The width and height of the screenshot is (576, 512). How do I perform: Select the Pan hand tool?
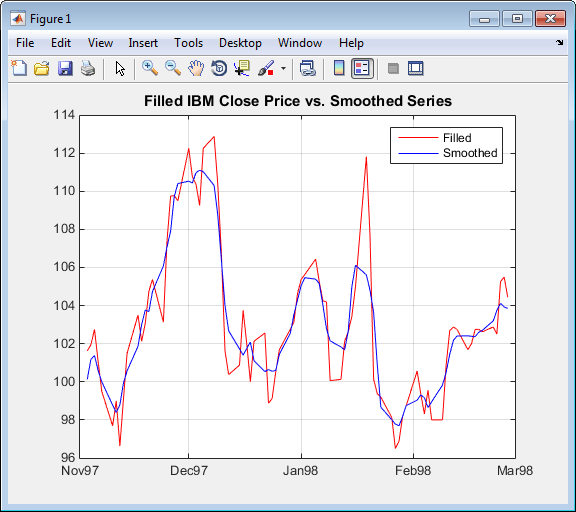click(x=196, y=68)
